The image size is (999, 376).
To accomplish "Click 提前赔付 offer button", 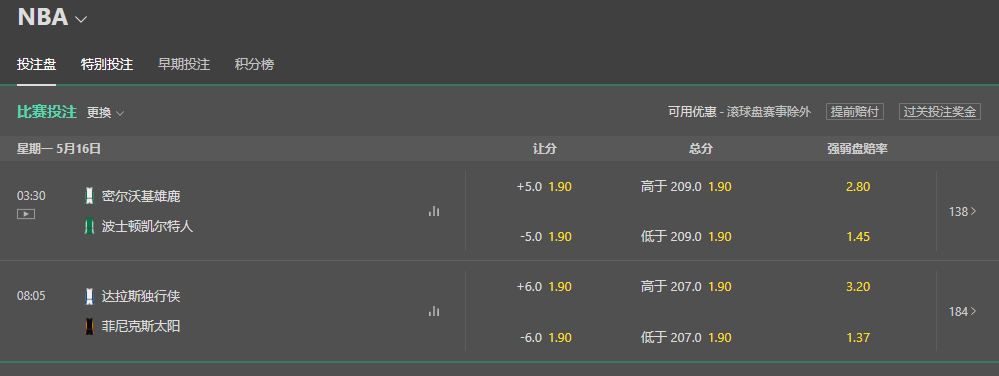I will click(x=855, y=112).
